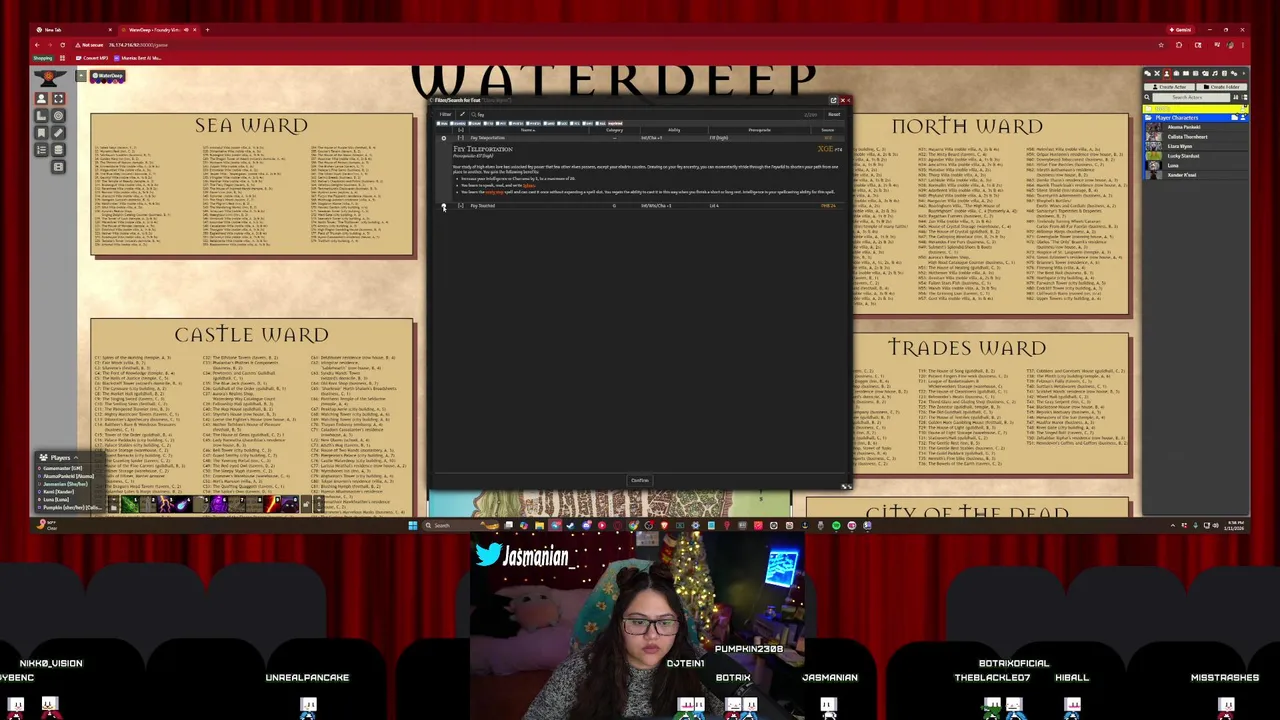Open the Compendium Packs sidebar tab
This screenshot has height=720, width=1280.
click(x=1224, y=74)
